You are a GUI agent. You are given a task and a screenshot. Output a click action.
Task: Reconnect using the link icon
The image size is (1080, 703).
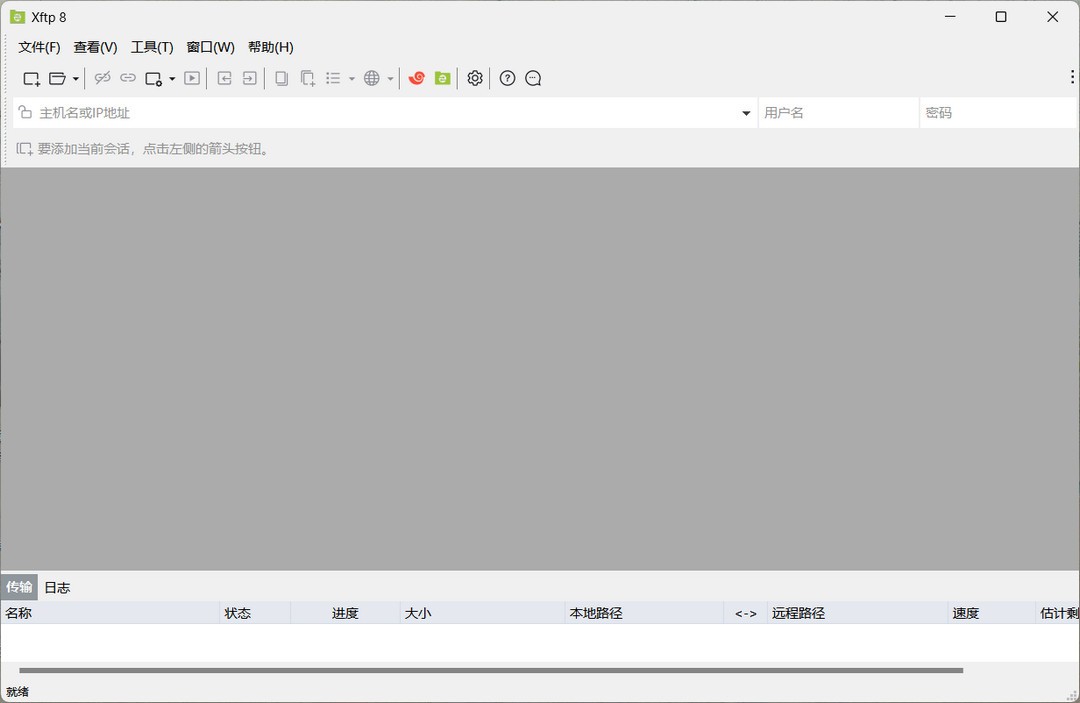(x=128, y=78)
